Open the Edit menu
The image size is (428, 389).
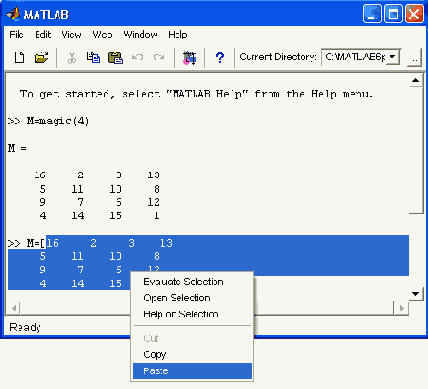43,35
